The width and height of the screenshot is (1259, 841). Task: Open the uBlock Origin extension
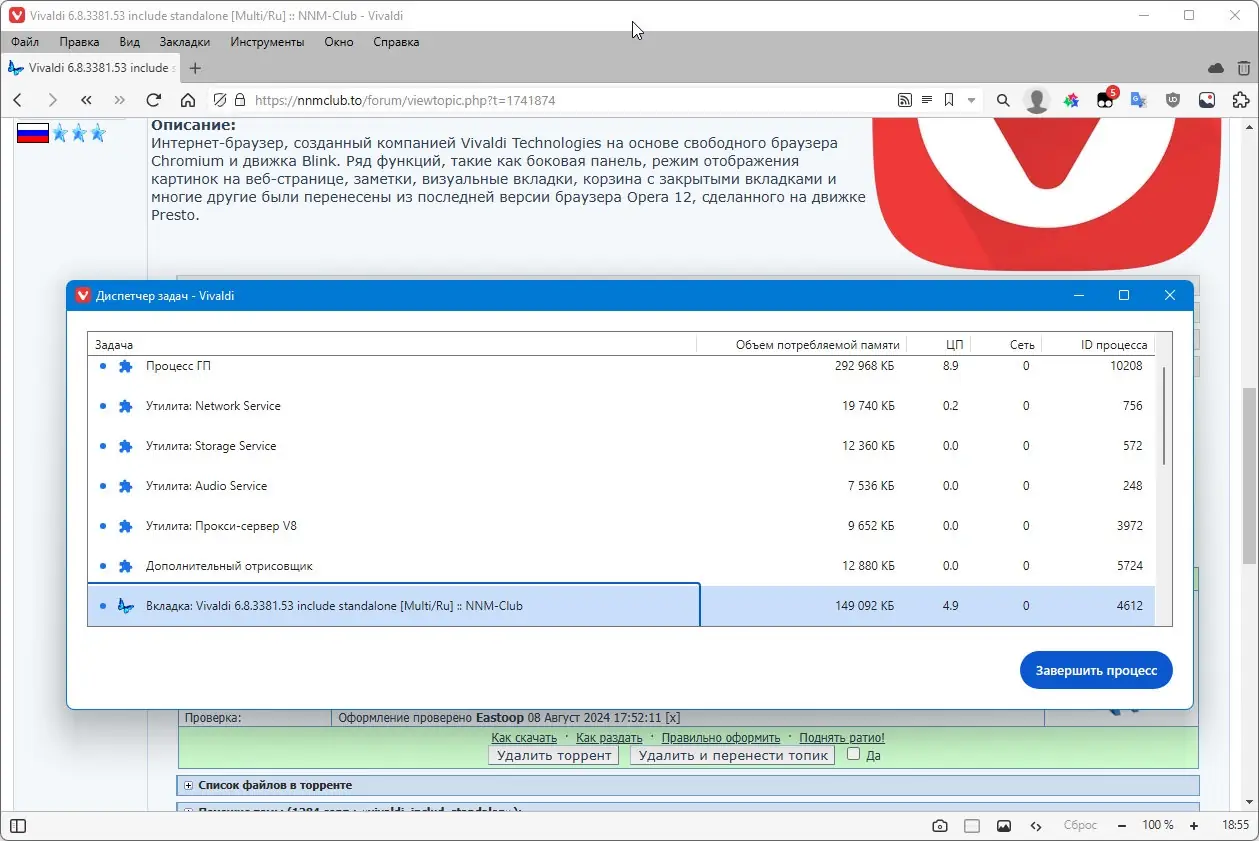(x=1173, y=100)
